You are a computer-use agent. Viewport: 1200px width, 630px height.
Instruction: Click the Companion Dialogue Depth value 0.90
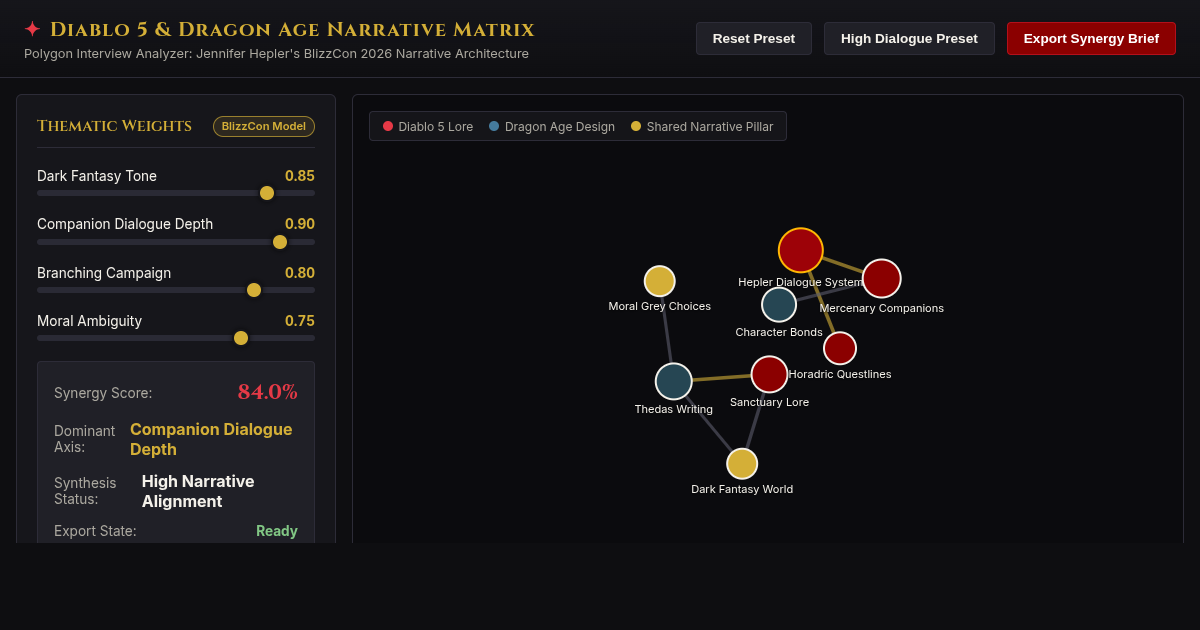point(300,224)
